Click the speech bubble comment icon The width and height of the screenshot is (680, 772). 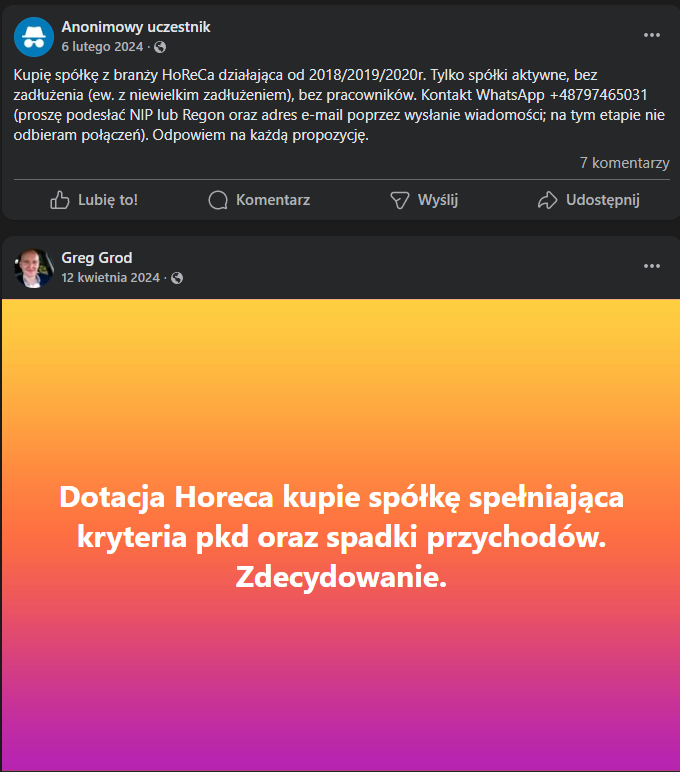[218, 200]
